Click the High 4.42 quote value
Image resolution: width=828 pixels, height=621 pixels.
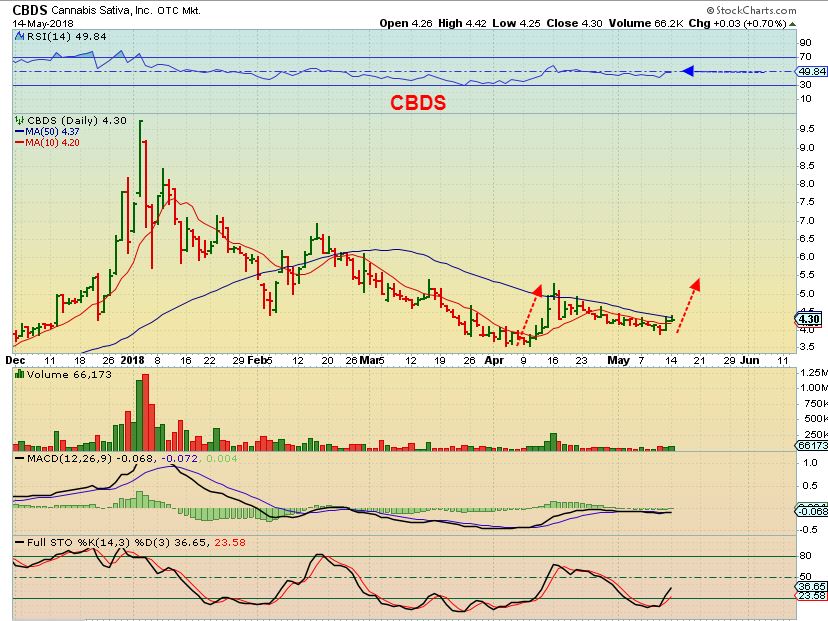[462, 23]
